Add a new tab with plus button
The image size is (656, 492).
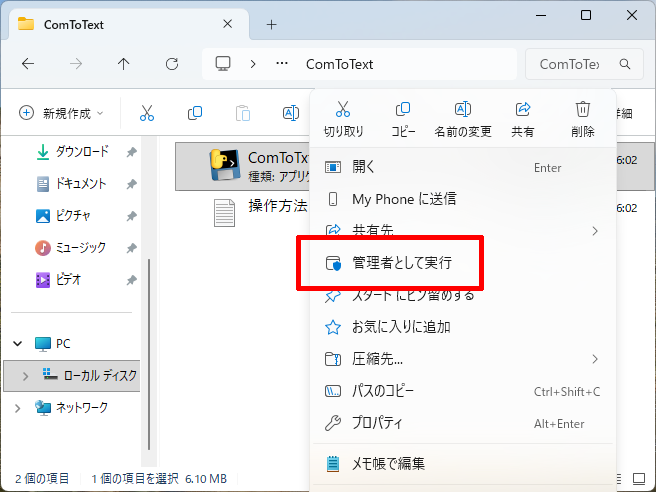tap(271, 24)
